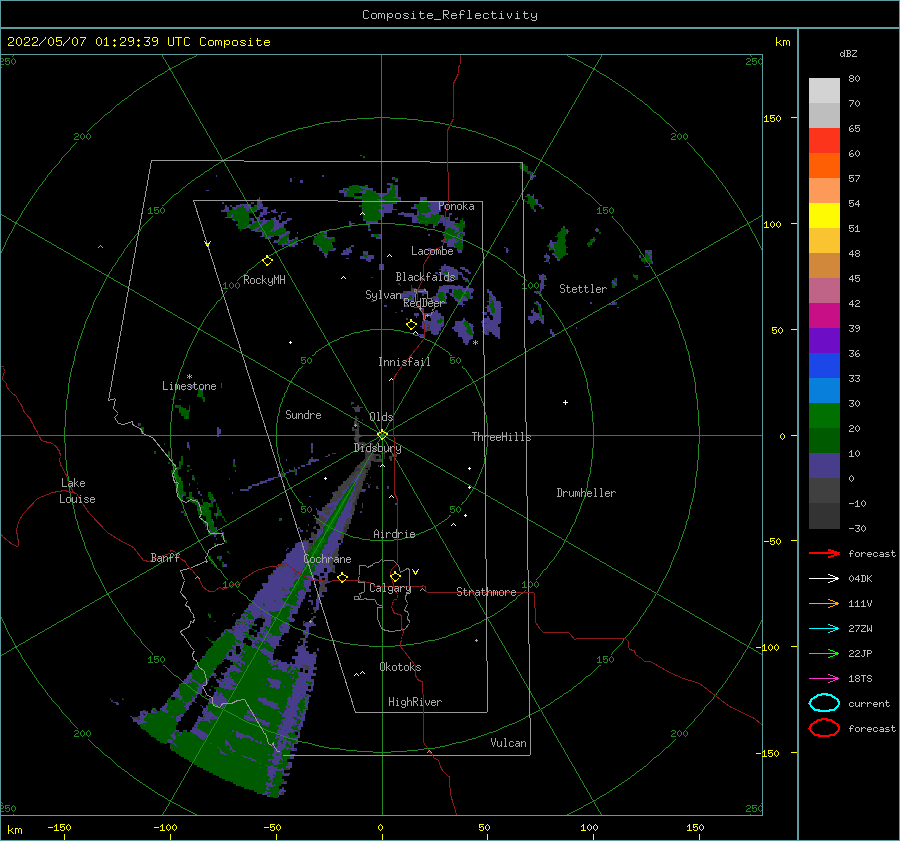Click the RockyMH location label
Image resolution: width=900 pixels, height=841 pixels.
[264, 280]
